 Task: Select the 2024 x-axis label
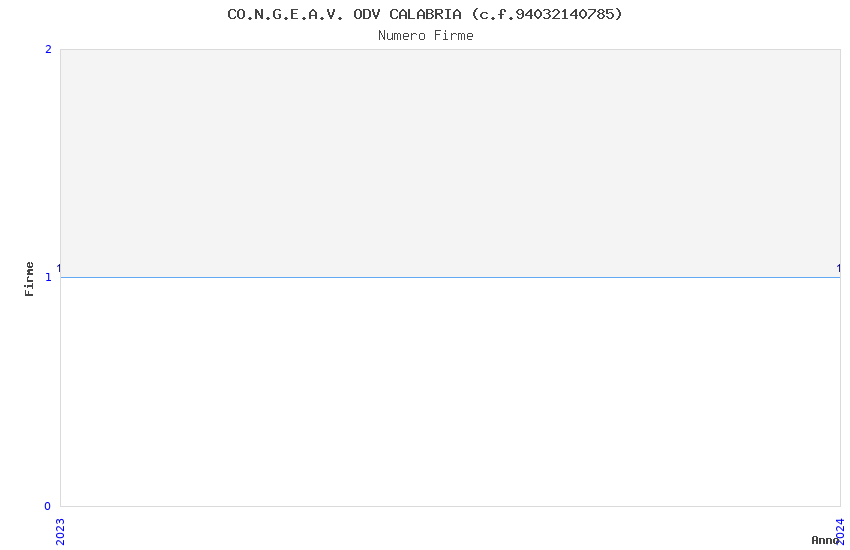point(840,532)
